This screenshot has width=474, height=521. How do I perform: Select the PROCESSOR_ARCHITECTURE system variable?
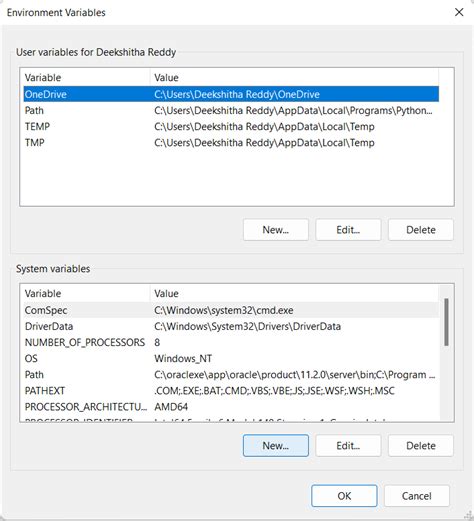point(231,407)
